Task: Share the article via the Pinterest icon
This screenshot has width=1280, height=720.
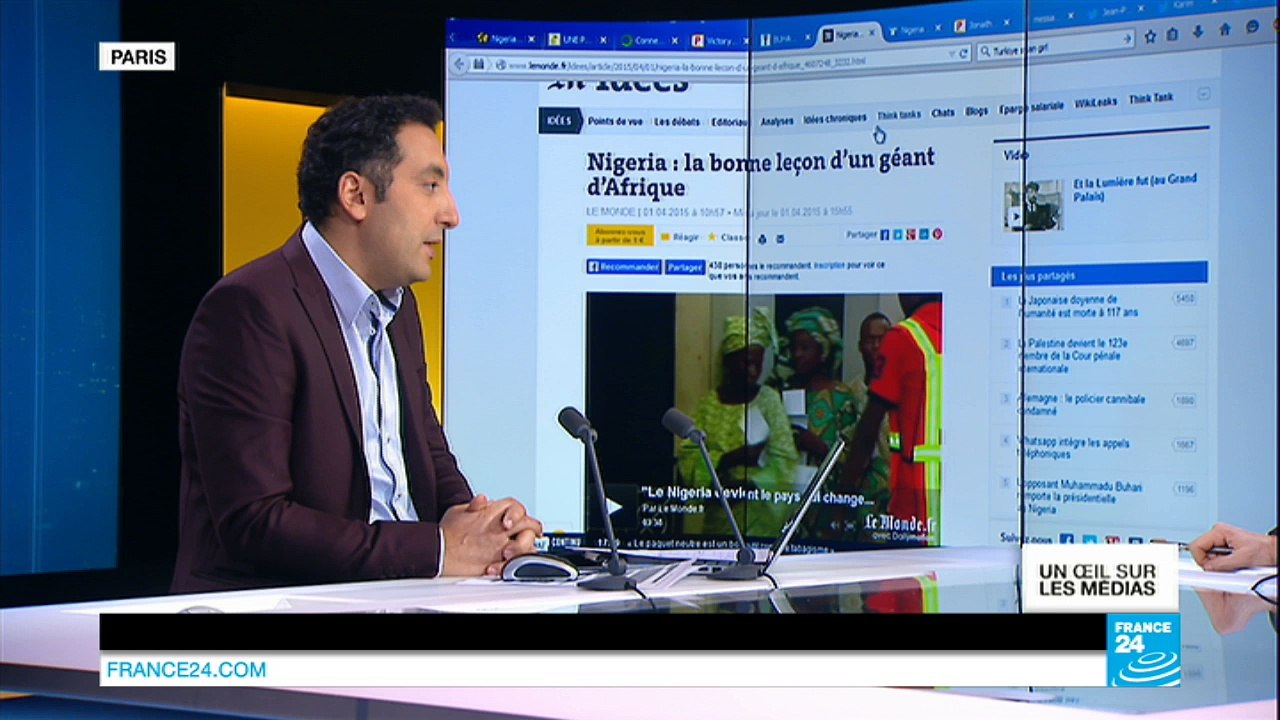Action: pyautogui.click(x=937, y=234)
